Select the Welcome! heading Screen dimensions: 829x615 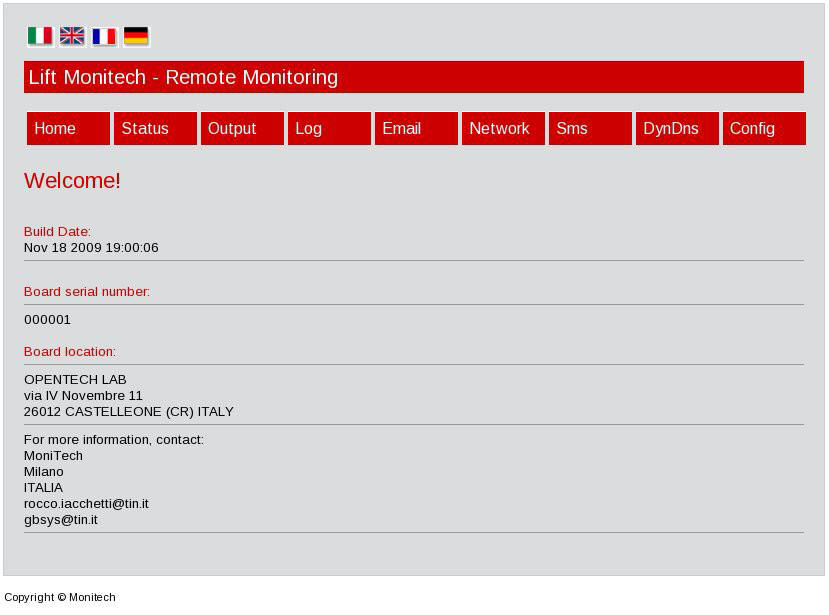point(72,181)
